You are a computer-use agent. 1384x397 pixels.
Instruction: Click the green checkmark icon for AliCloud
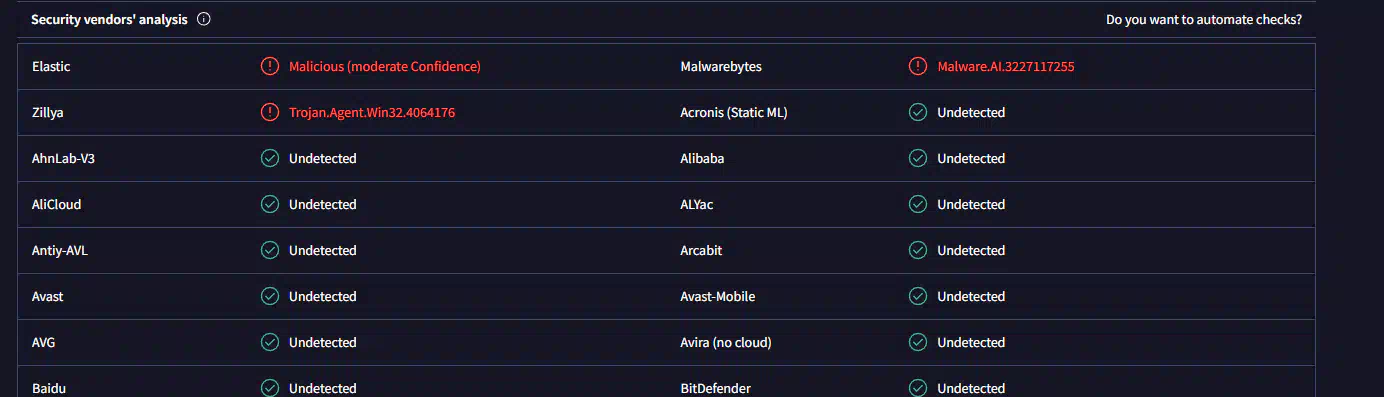(270, 204)
